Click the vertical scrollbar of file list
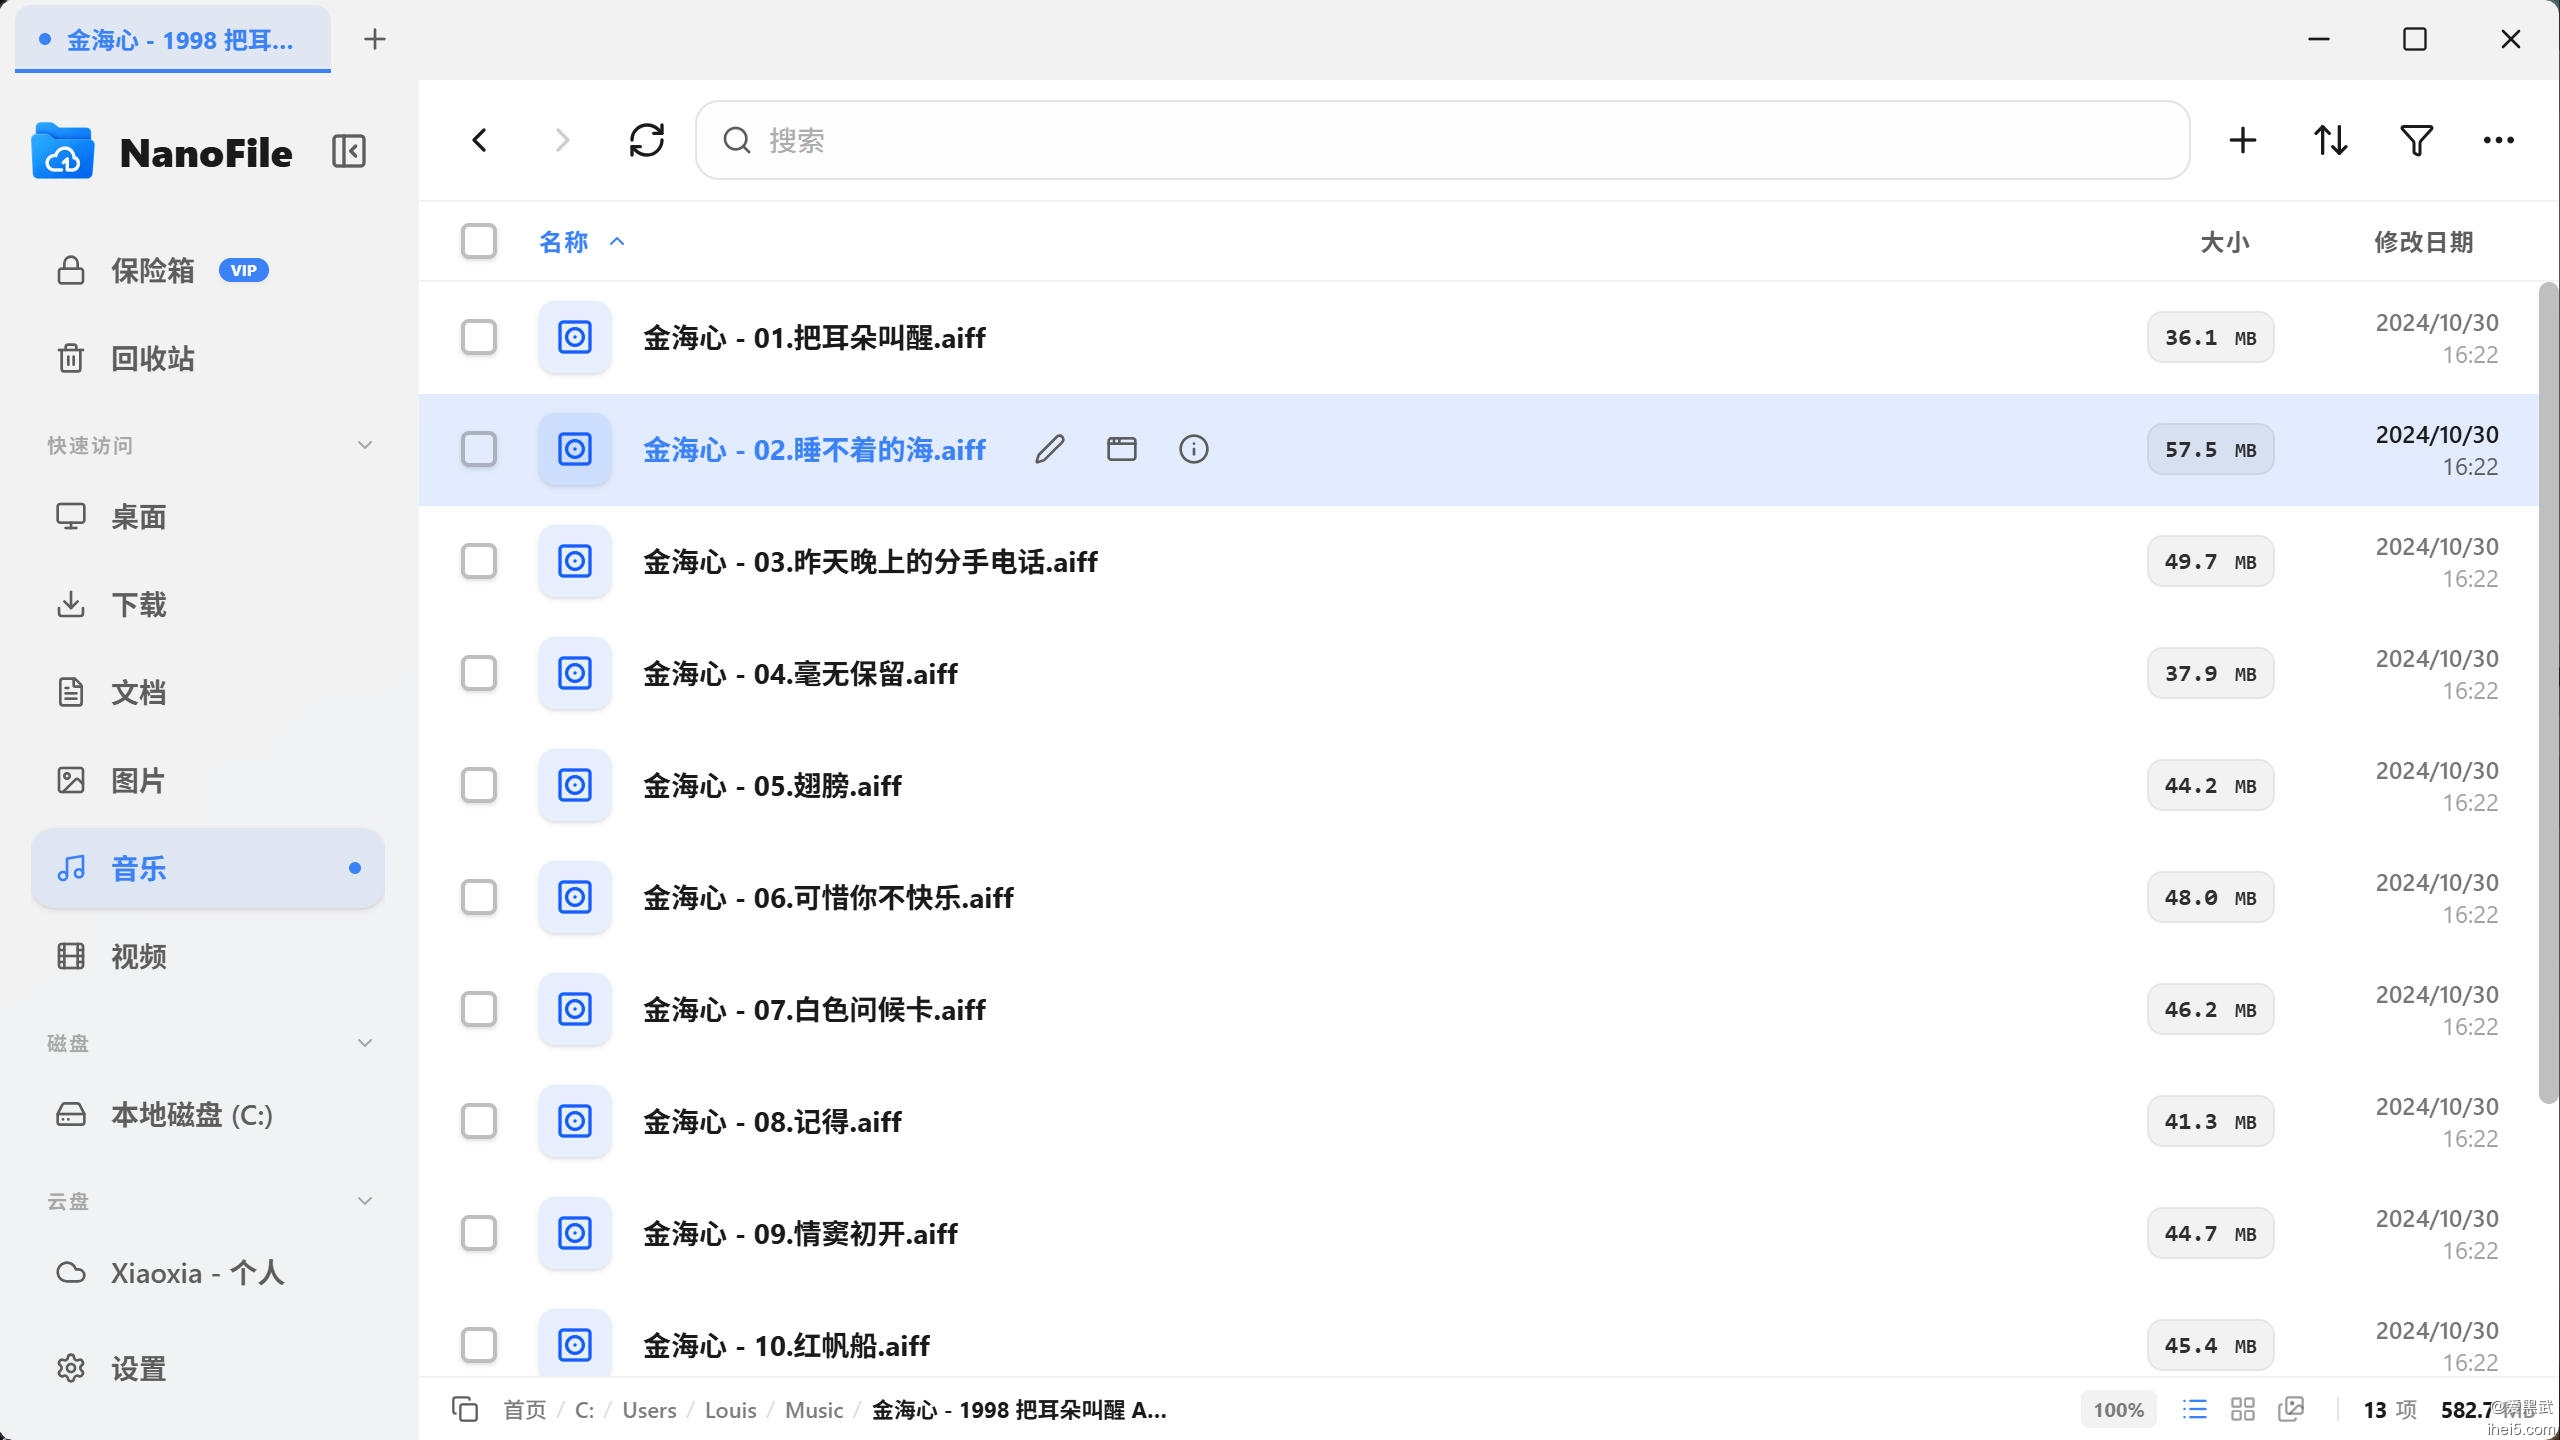Viewport: 2560px width, 1440px height. pos(2548,692)
